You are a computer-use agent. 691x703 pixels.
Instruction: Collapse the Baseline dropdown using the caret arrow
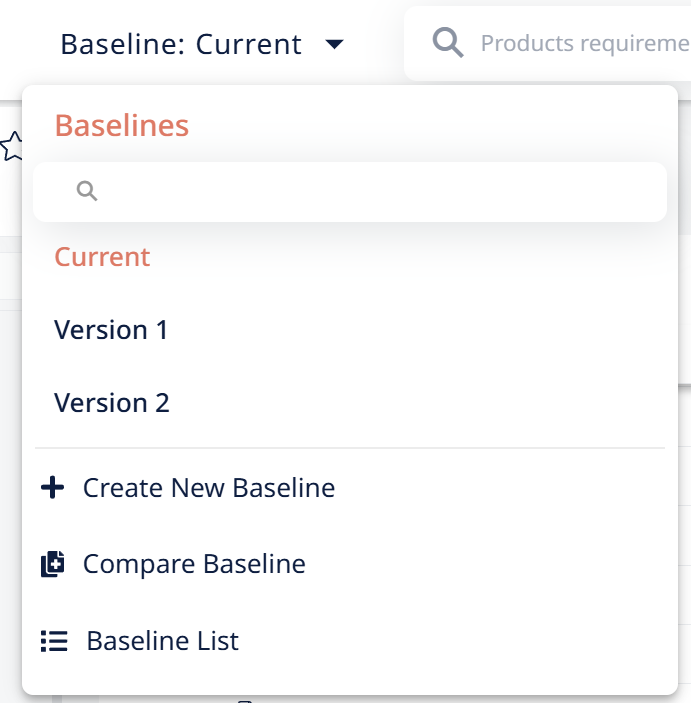335,44
